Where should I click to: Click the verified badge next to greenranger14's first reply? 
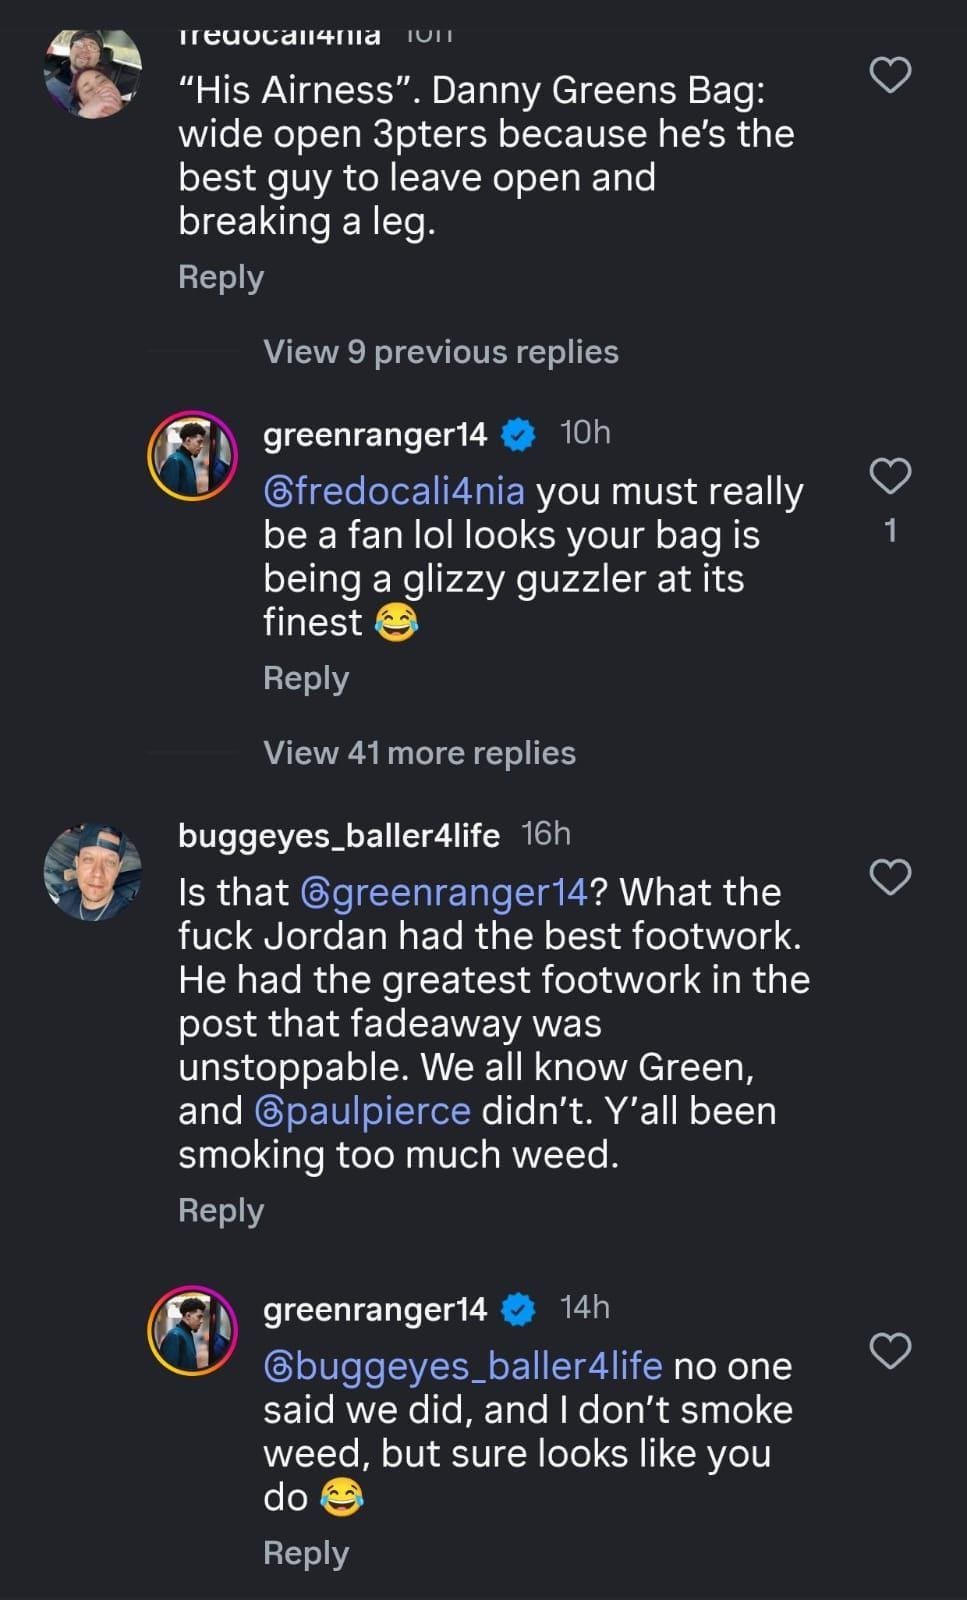coord(518,434)
